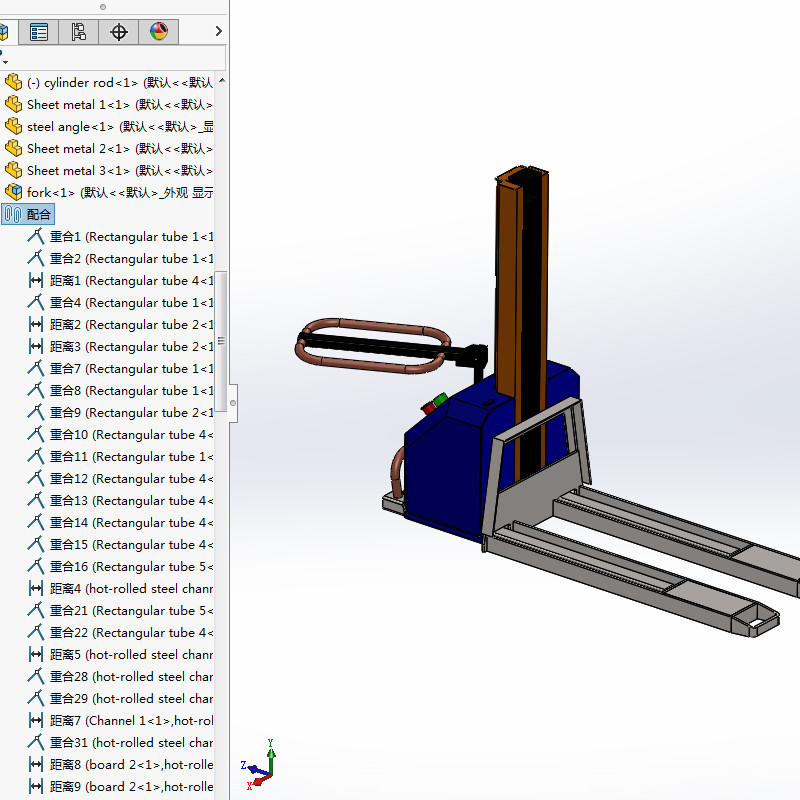This screenshot has height=800, width=800.
Task: Click the 重合14 coincident mate icon
Action: coord(36,522)
